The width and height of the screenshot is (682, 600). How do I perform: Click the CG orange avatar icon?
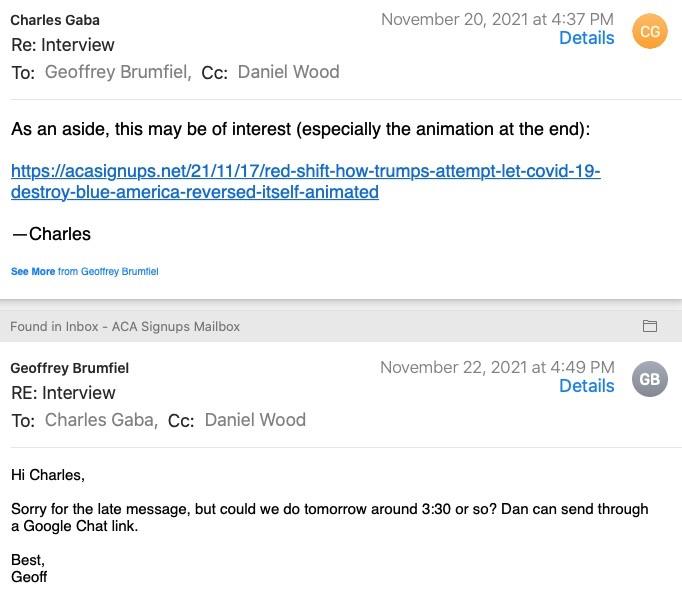(x=650, y=32)
